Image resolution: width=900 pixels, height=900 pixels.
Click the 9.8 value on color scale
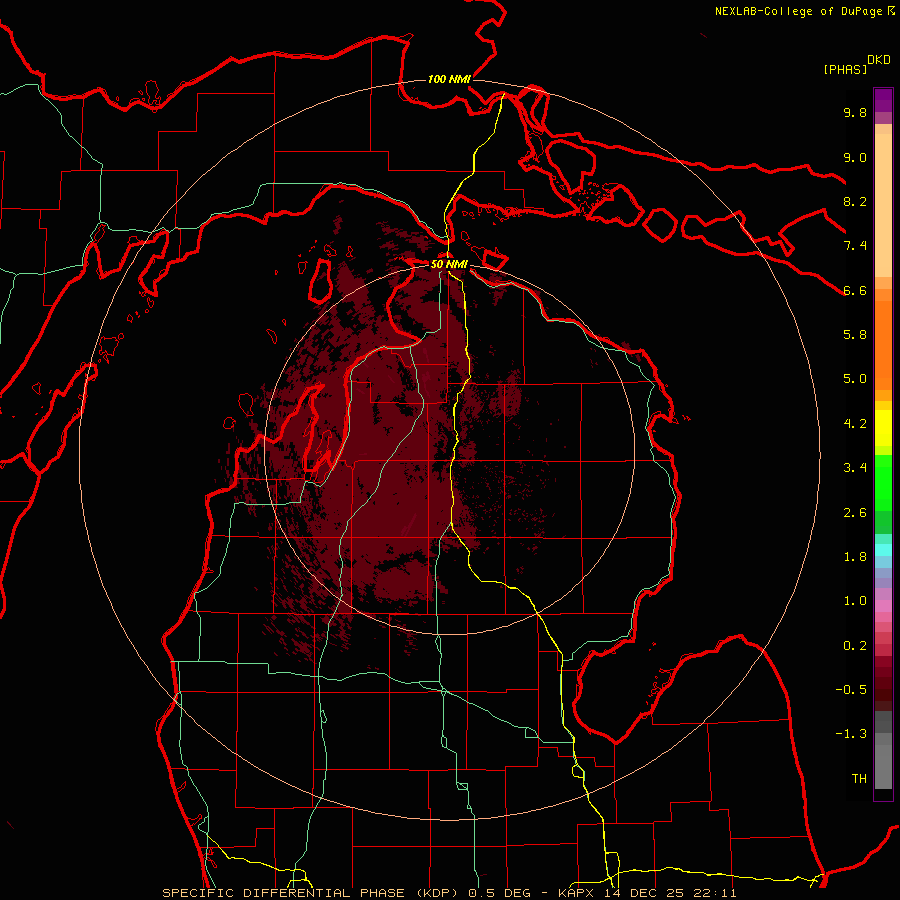click(855, 112)
